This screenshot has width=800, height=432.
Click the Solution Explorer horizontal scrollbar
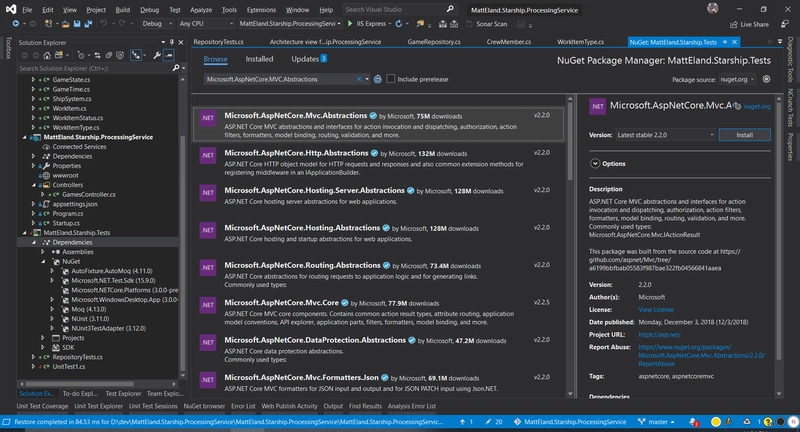[x=80, y=384]
